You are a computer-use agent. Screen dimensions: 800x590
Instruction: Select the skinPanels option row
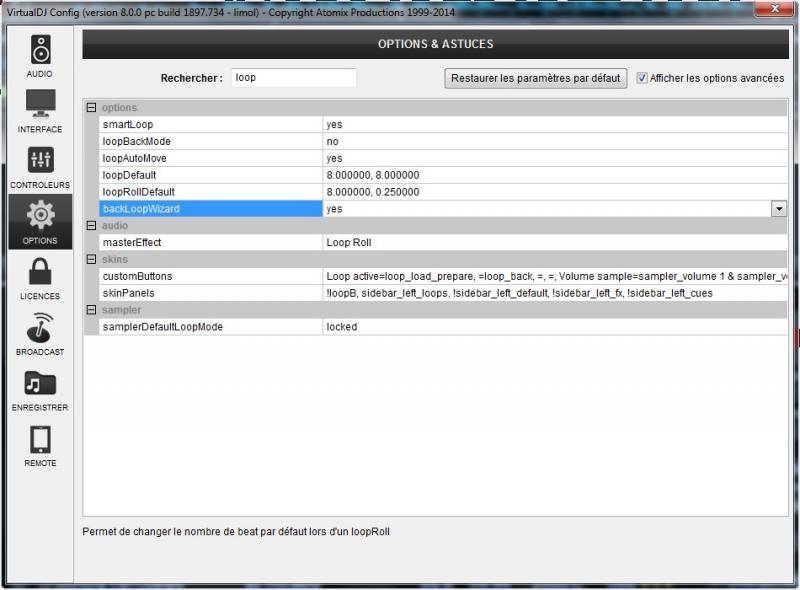click(x=443, y=293)
